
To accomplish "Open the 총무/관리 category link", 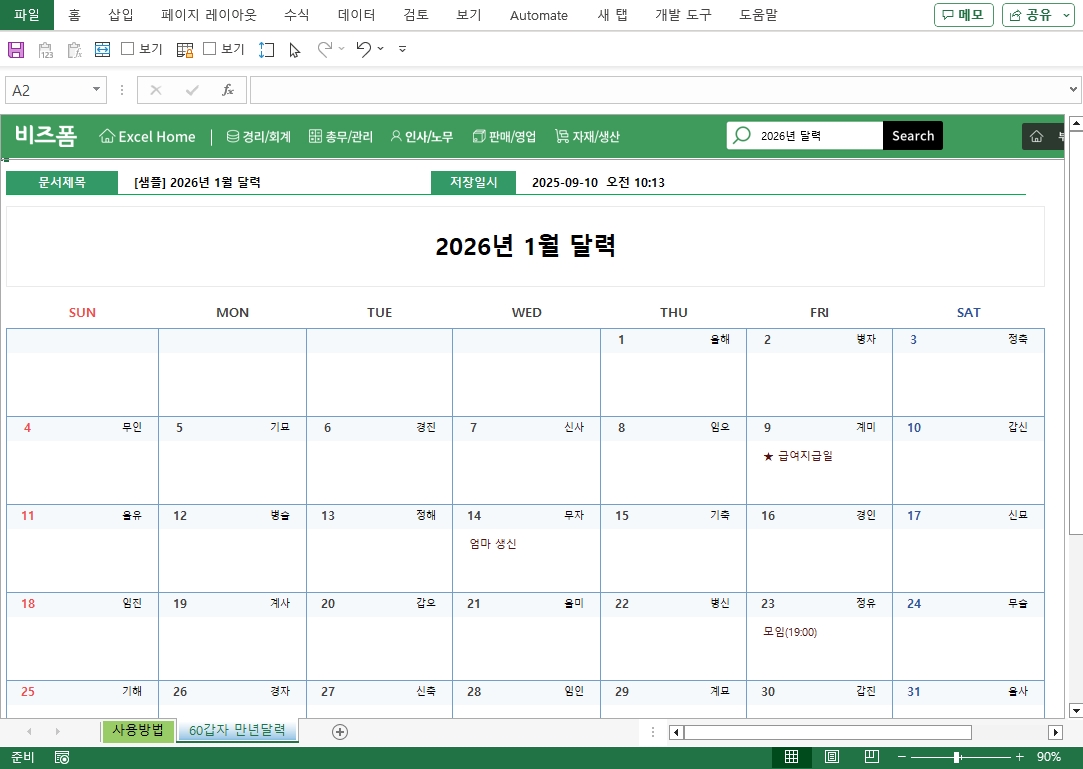I will pos(341,136).
